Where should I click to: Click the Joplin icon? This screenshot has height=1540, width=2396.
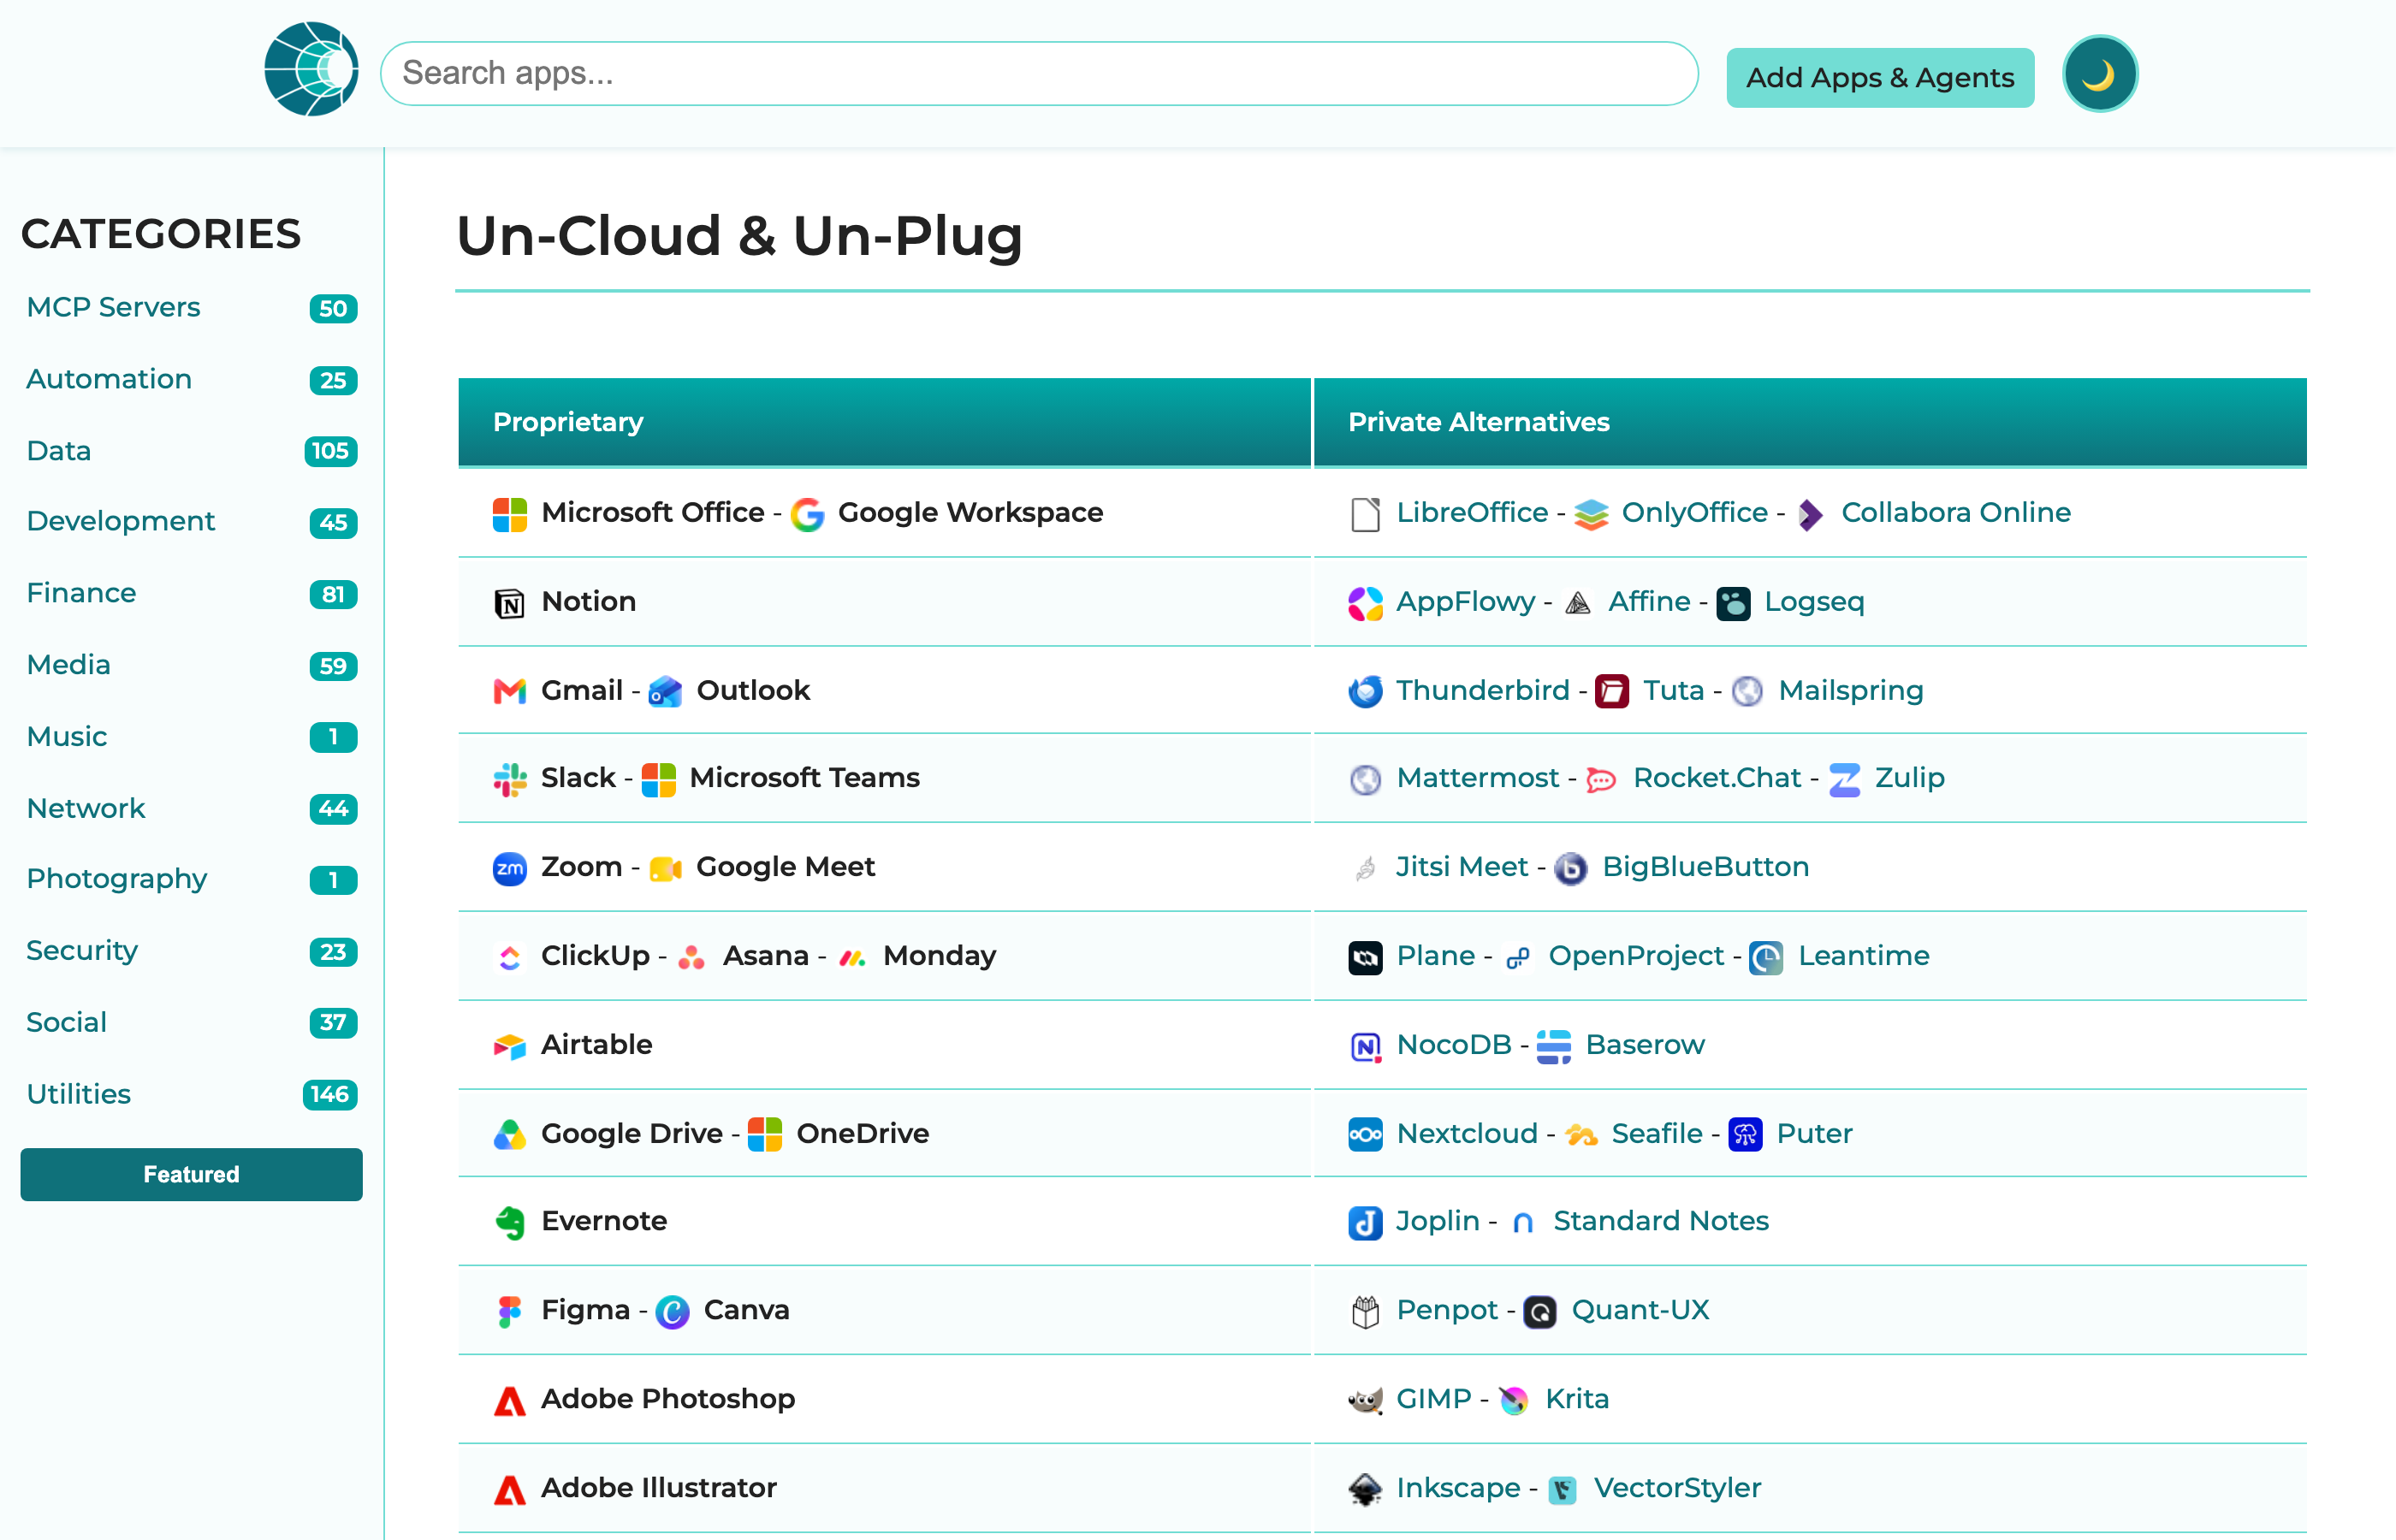[x=1365, y=1222]
